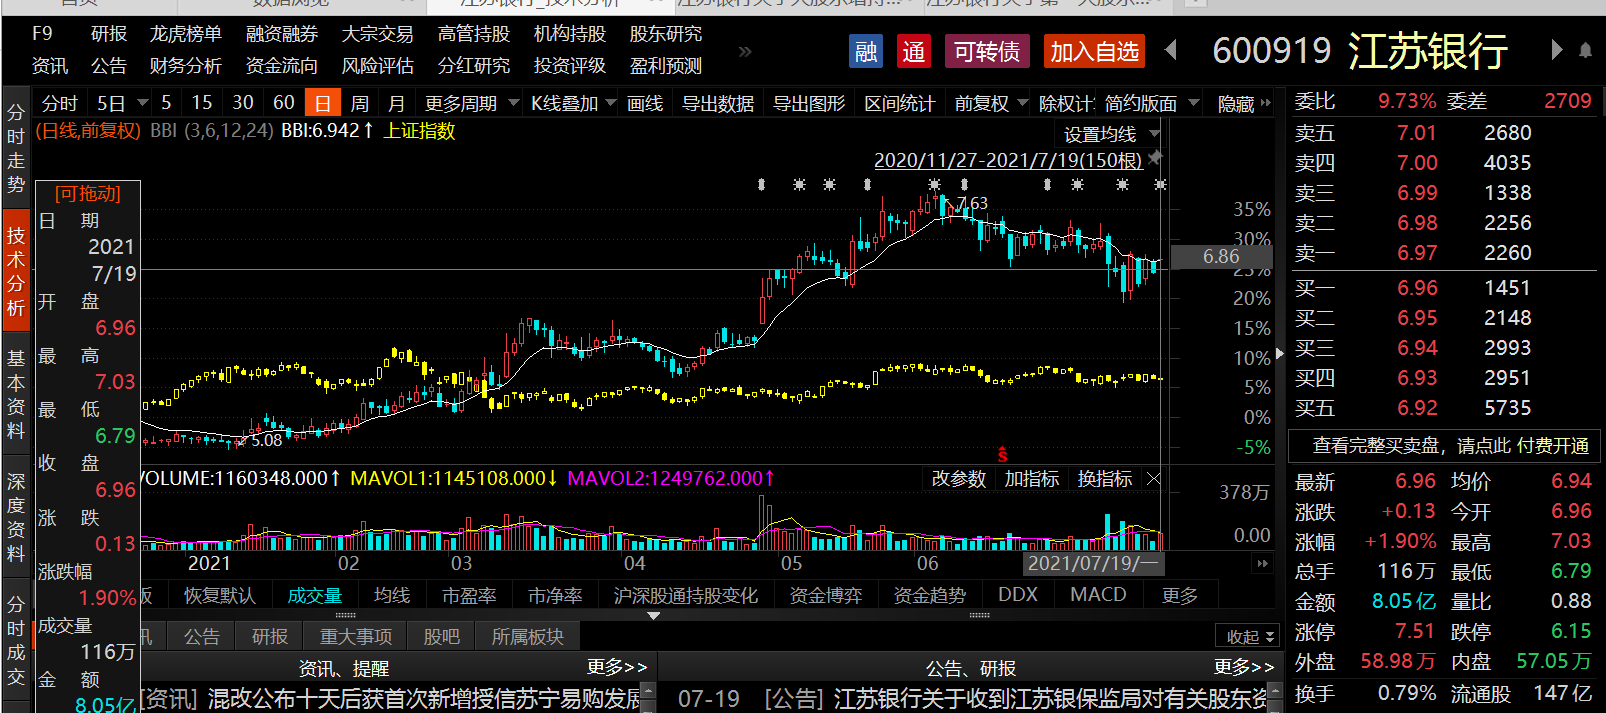The width and height of the screenshot is (1606, 713).
Task: Click the red 通 stock-connect badge
Action: tap(913, 51)
